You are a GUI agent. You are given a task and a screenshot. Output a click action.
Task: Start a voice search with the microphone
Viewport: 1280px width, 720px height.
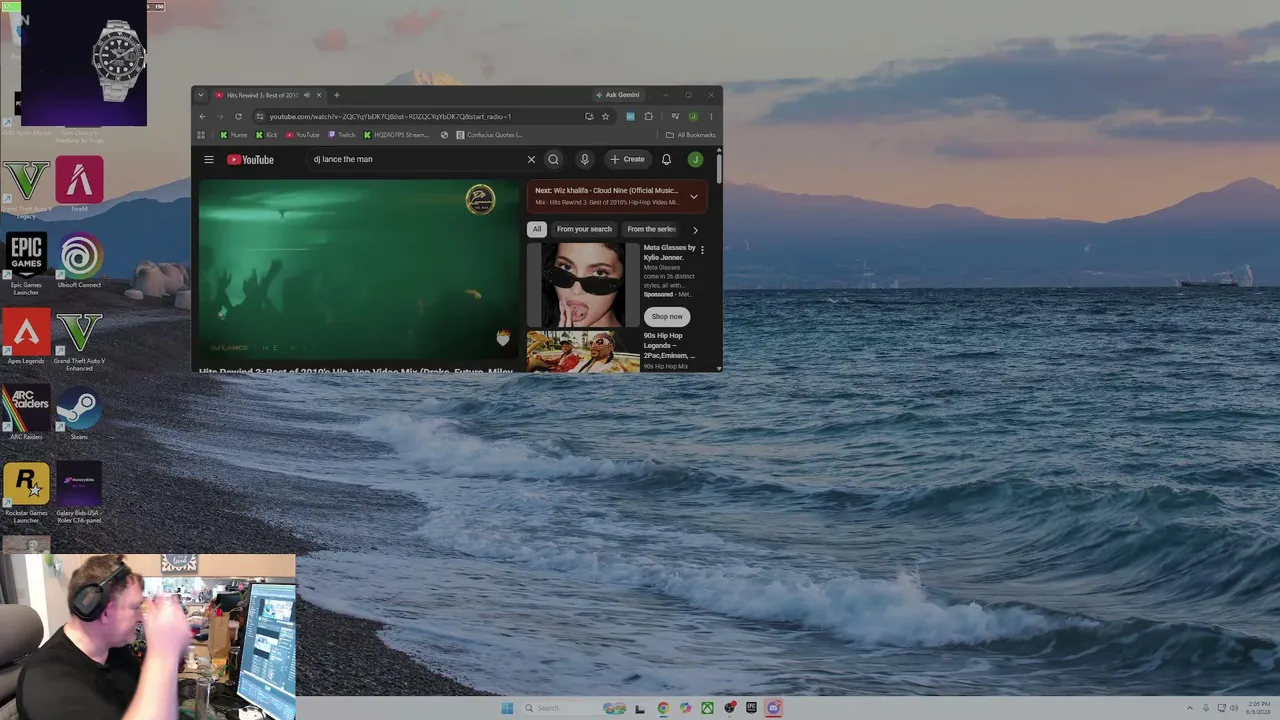point(585,159)
